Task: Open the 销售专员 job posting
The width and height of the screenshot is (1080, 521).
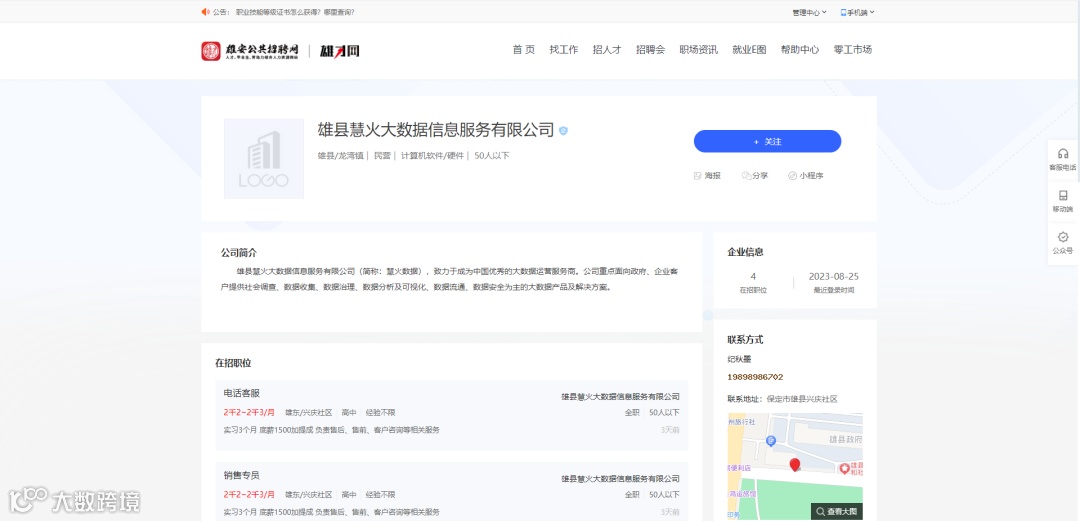Action: 242,475
